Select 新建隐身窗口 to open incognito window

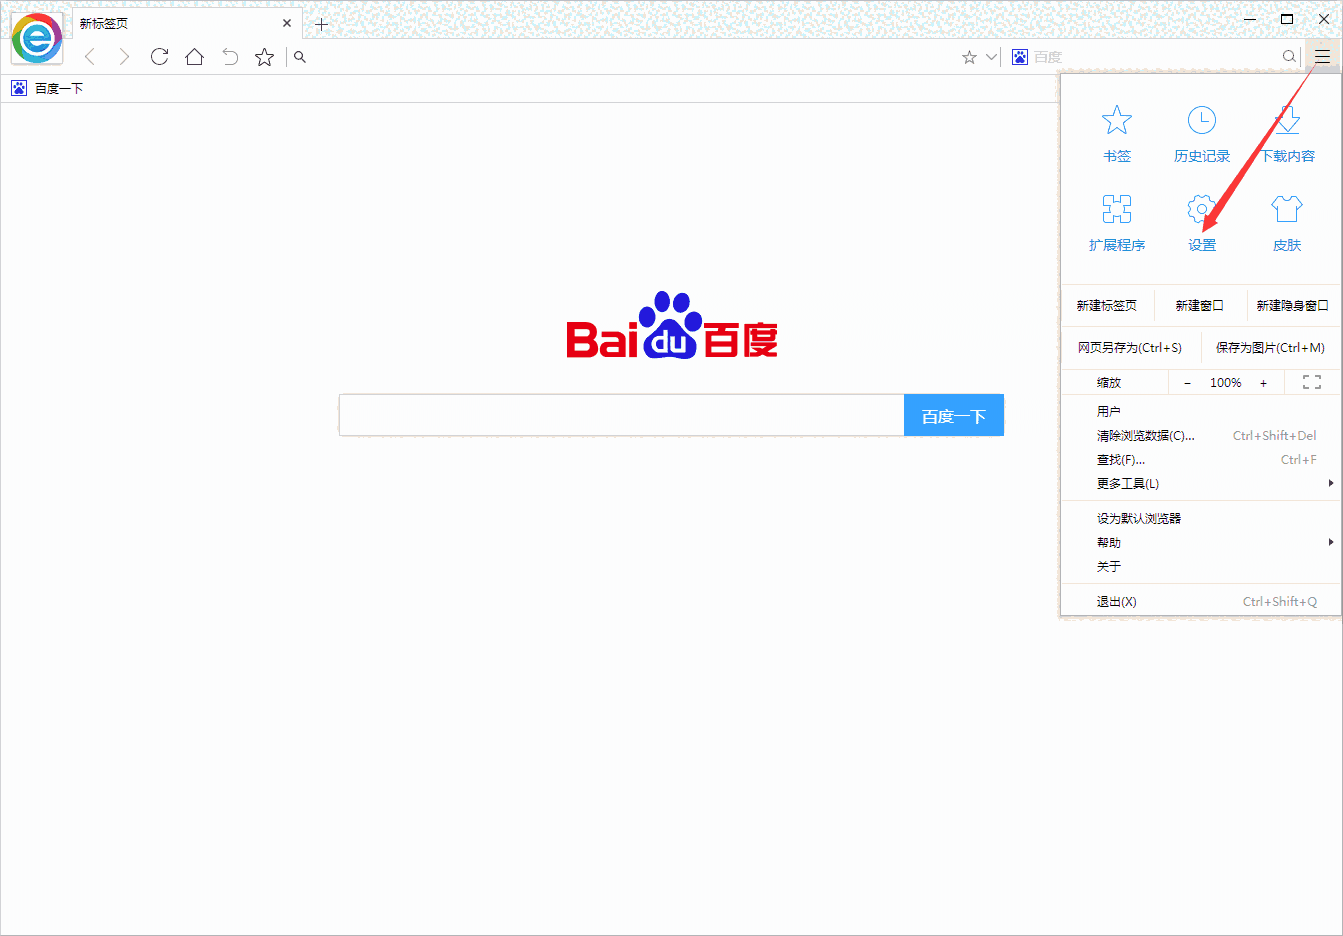pyautogui.click(x=1291, y=305)
